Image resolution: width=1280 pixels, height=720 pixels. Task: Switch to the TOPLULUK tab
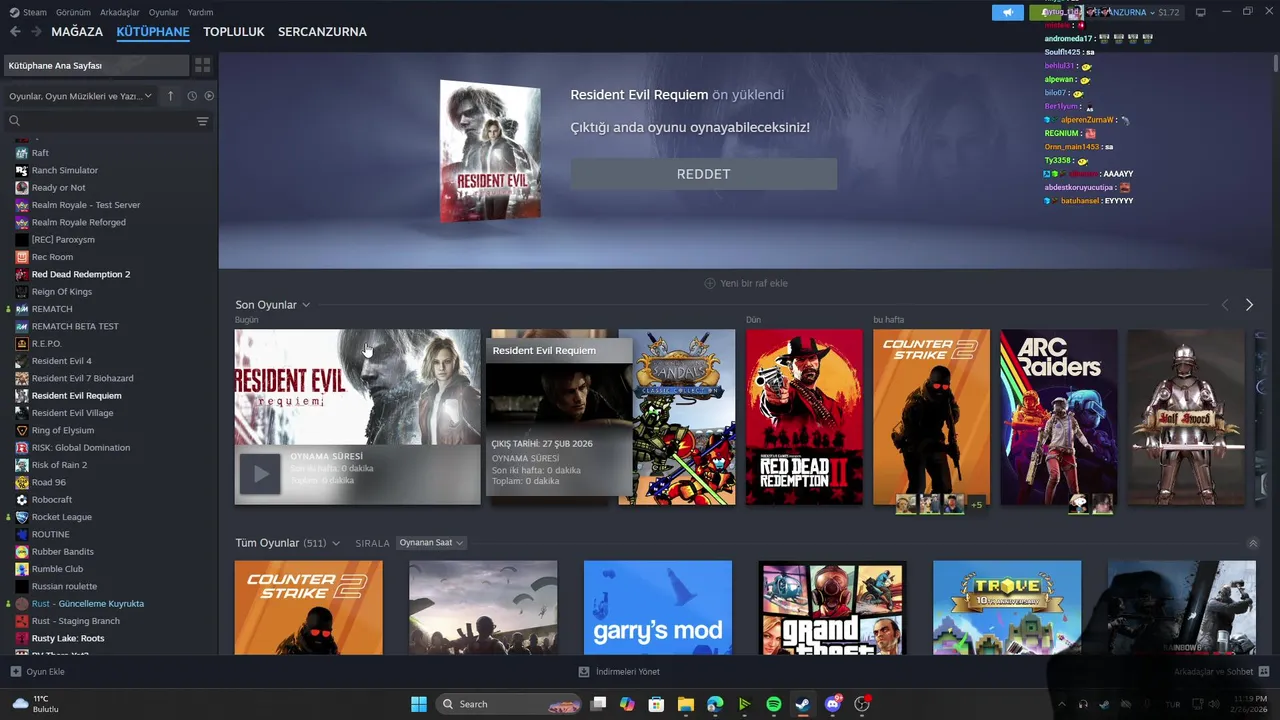[234, 32]
